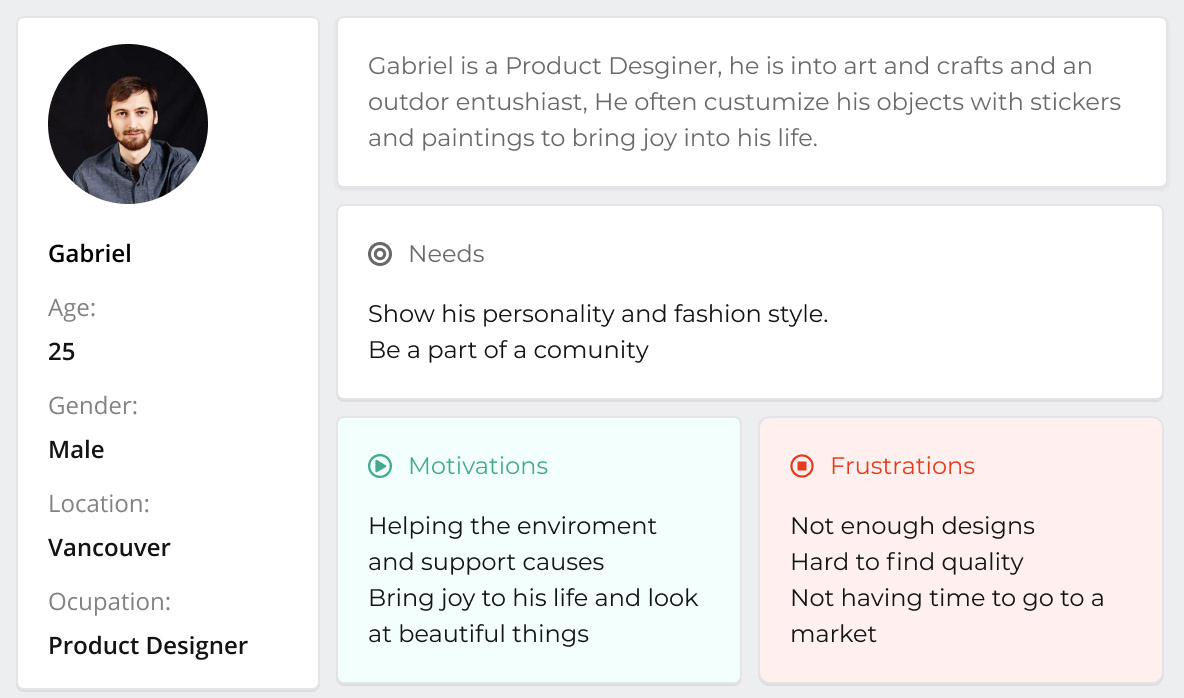Click the Product Designer occupation value

tap(148, 646)
